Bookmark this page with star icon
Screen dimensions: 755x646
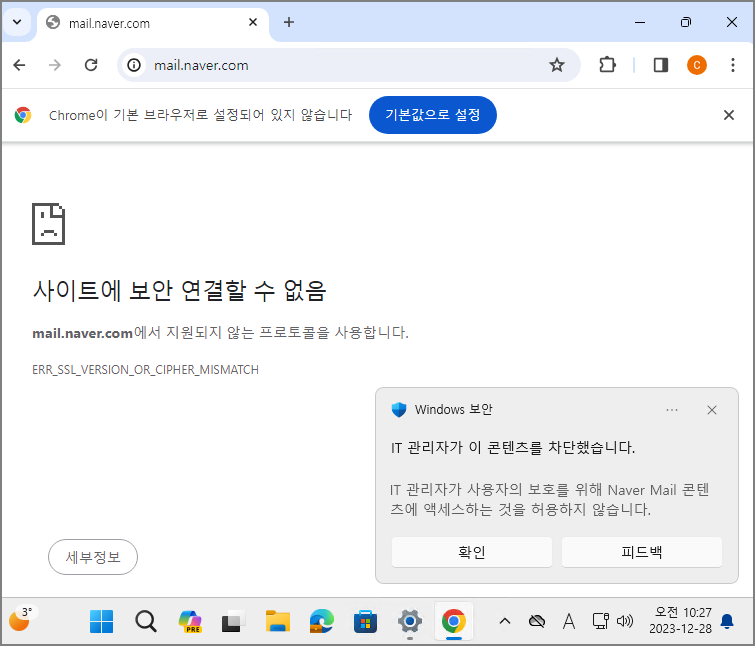tap(557, 65)
